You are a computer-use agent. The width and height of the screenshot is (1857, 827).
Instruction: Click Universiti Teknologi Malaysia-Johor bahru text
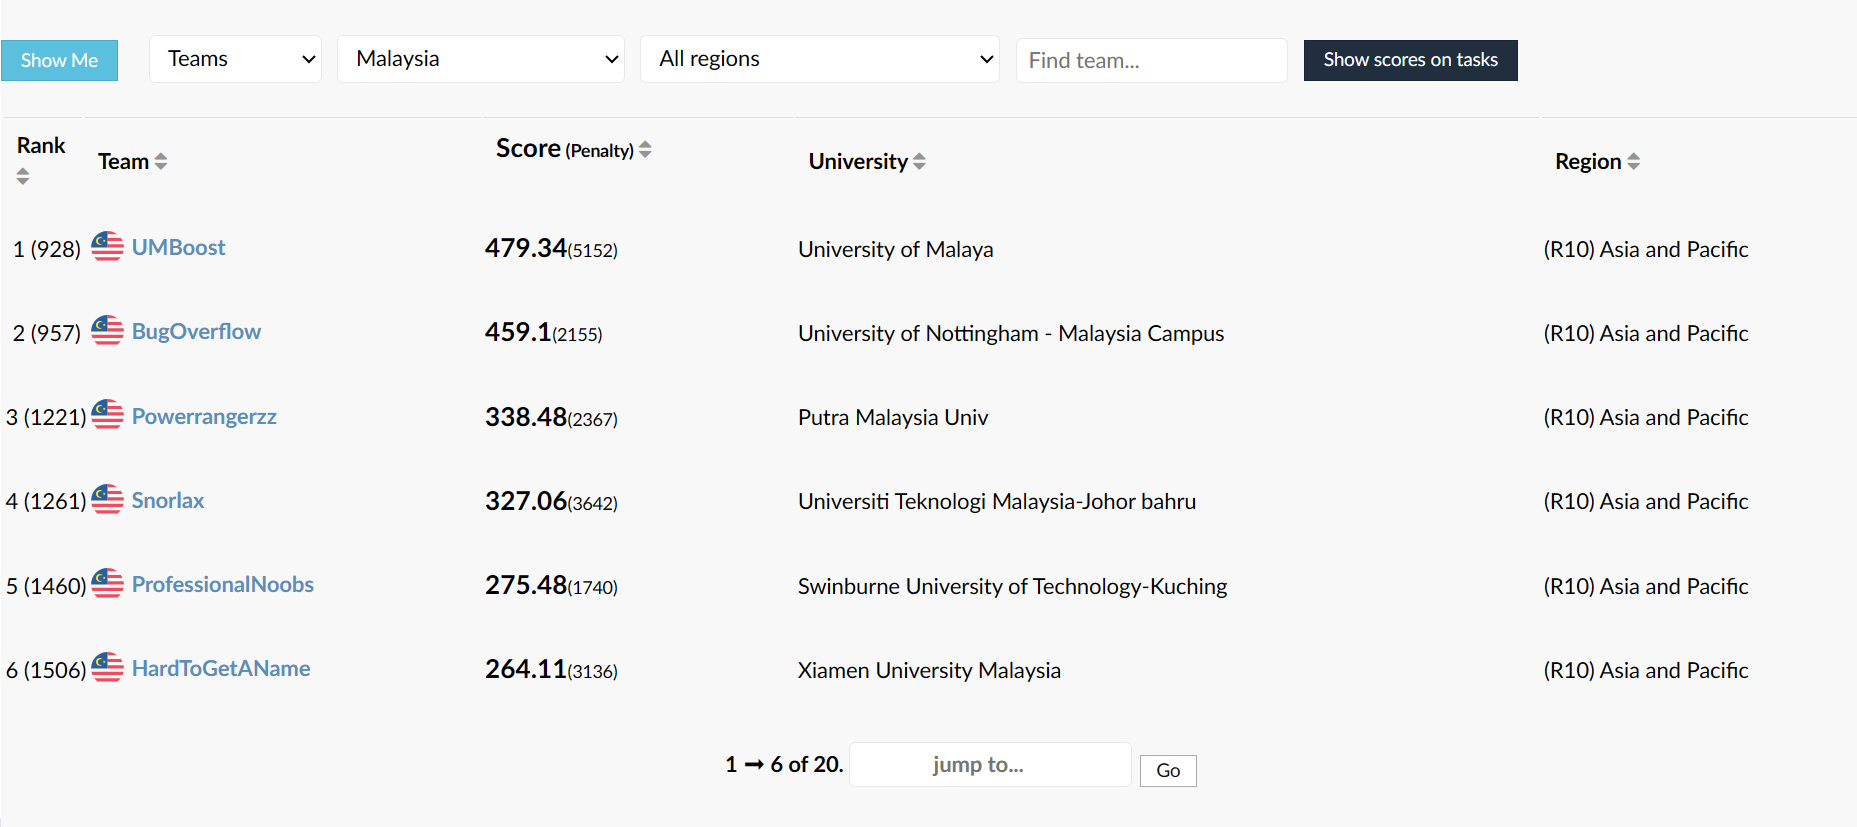tap(997, 501)
